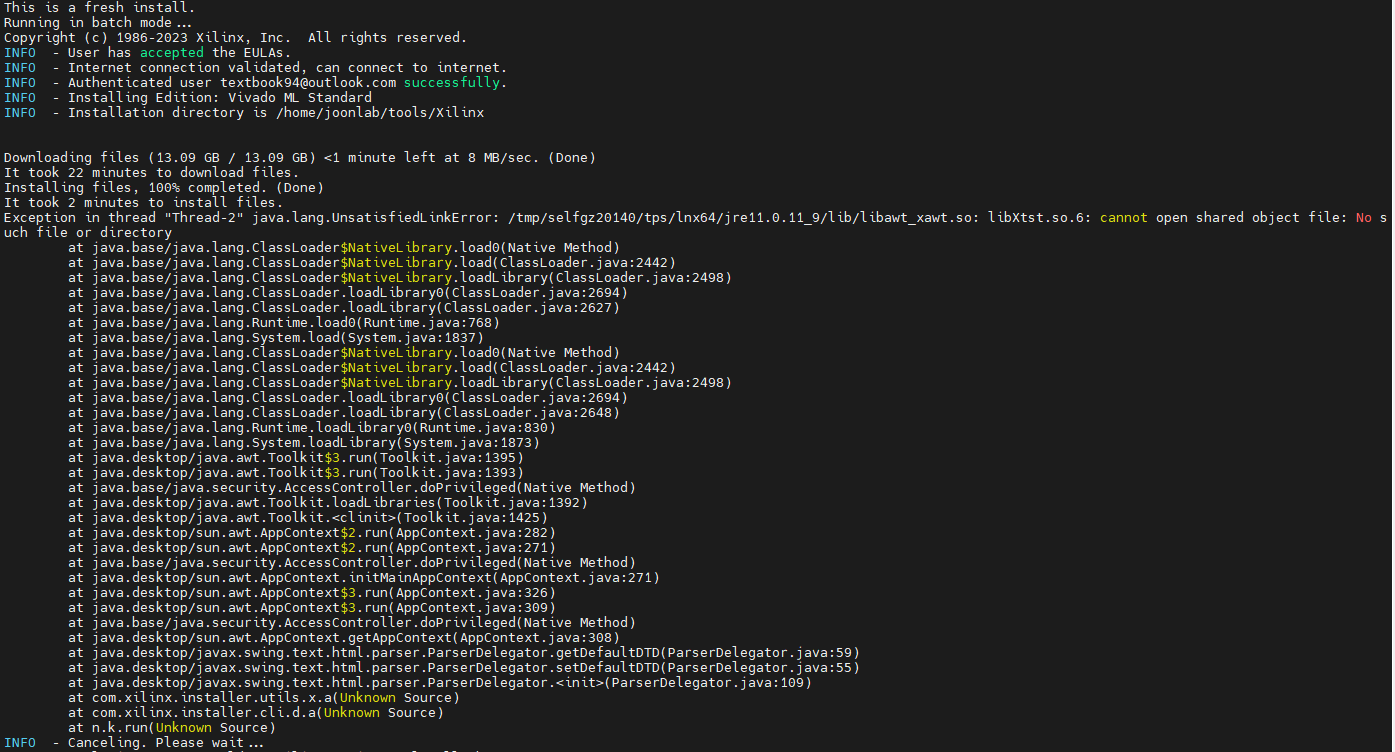Click the ClassLoader.loadLibrary(ClassLoader.java:2627) line

point(344,308)
